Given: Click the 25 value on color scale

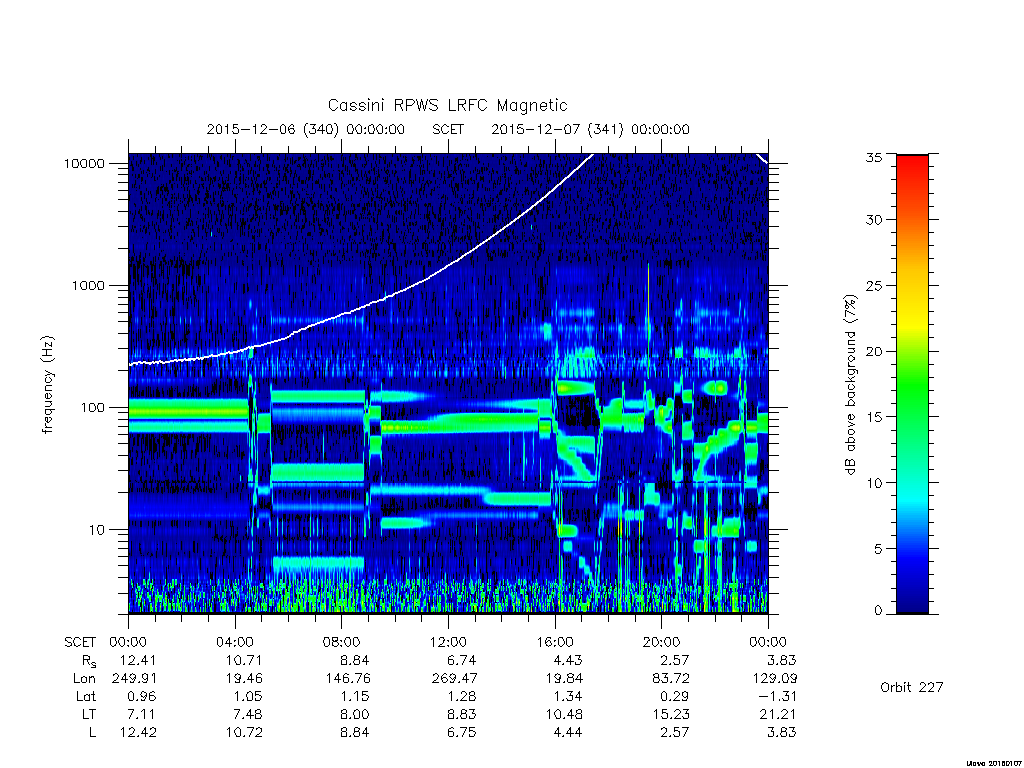Looking at the screenshot, I should [x=873, y=285].
